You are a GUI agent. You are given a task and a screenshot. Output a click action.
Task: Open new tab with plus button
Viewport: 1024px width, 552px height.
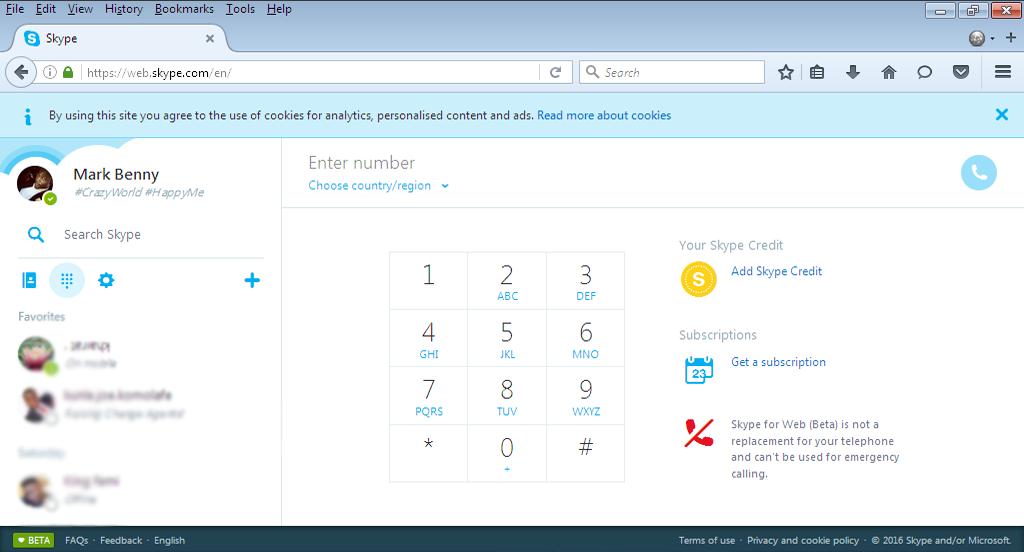[1010, 38]
